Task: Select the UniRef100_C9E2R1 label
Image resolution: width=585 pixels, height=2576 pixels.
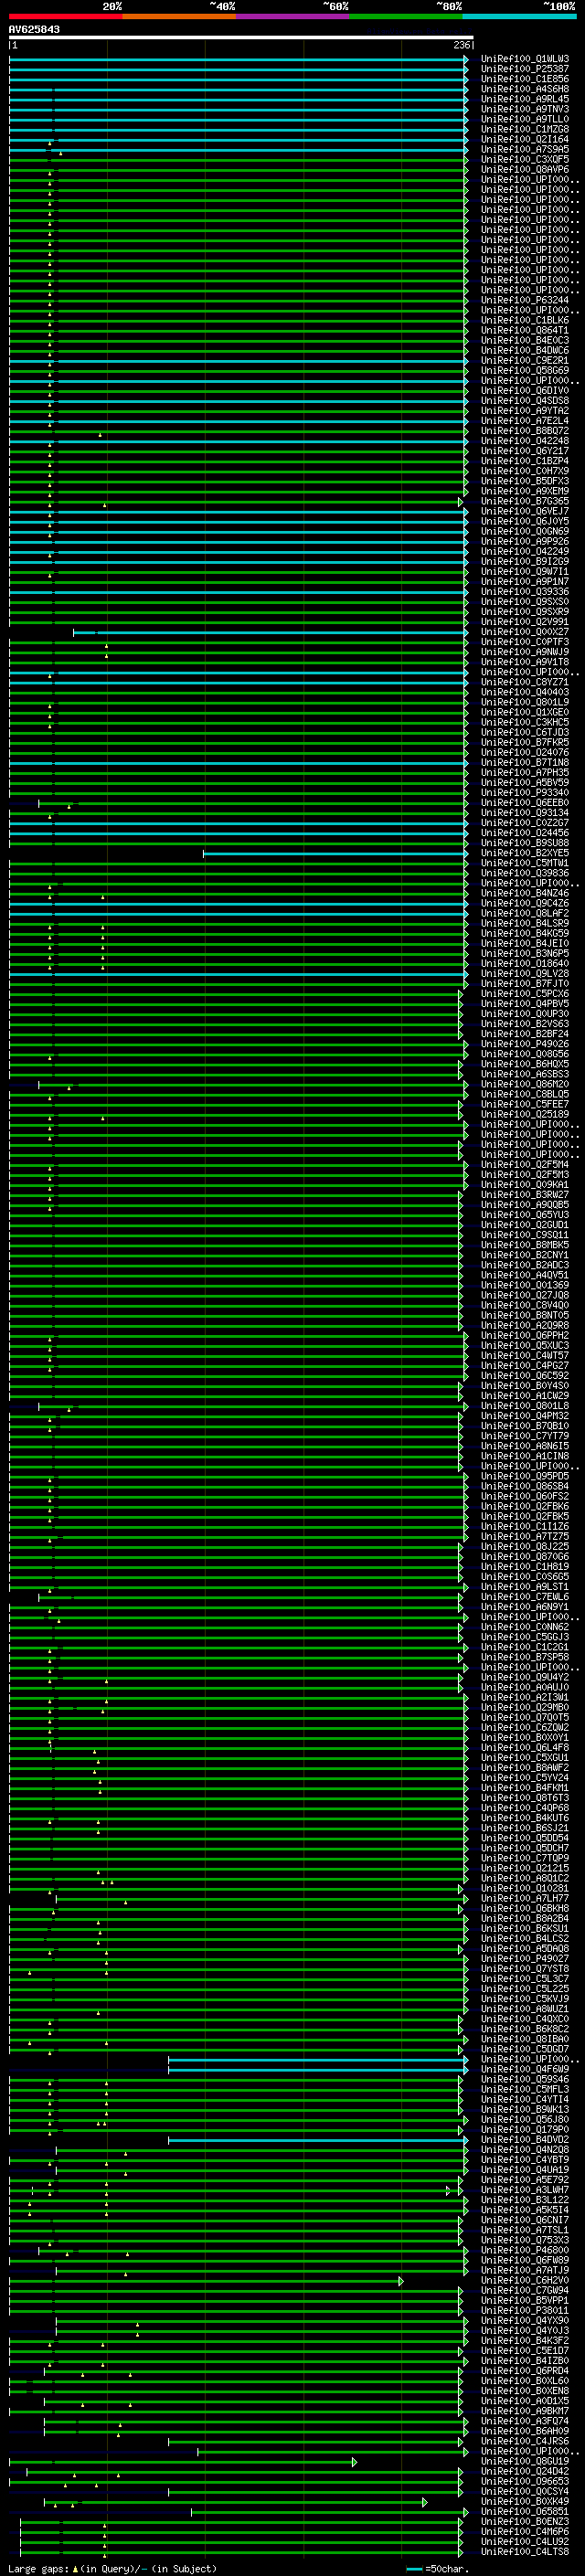Action: (524, 360)
